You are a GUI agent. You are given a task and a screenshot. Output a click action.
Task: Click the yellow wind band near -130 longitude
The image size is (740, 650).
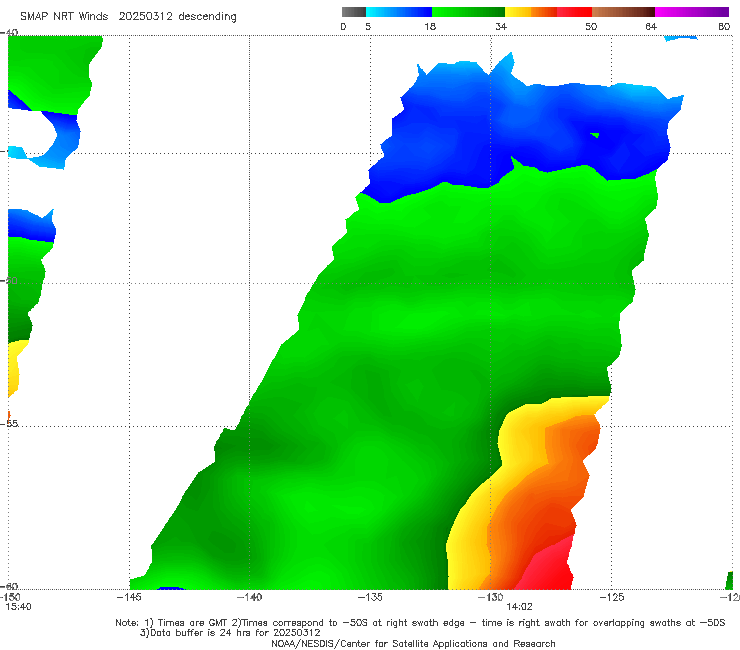pos(467,529)
